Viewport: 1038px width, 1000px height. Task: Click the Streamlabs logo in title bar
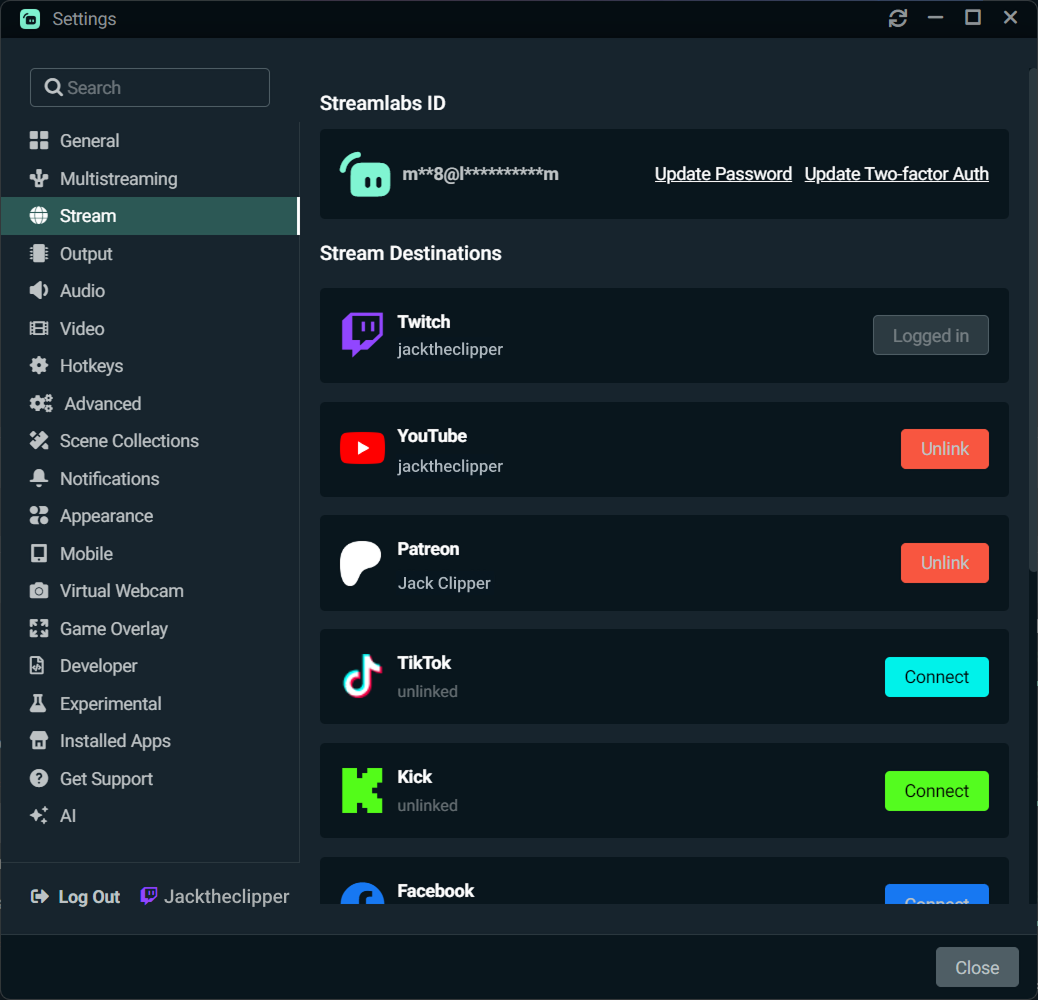(30, 19)
